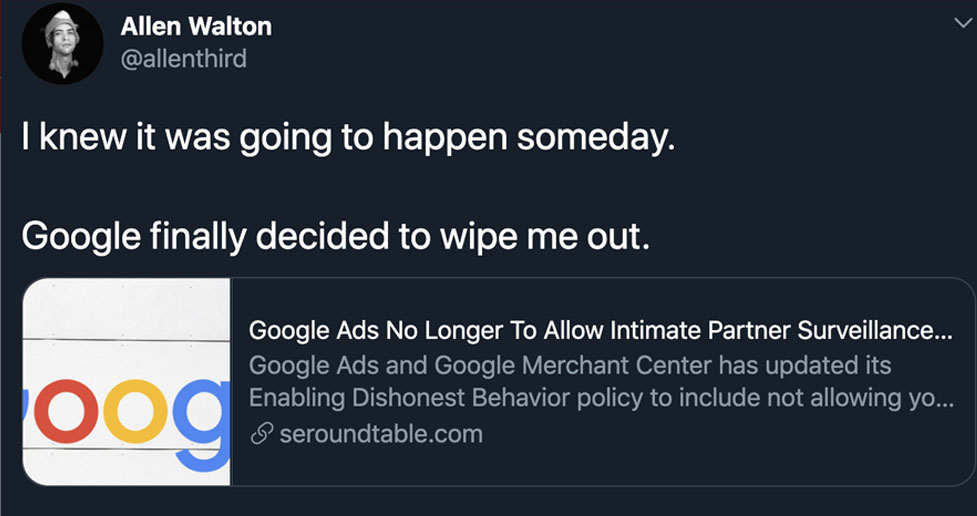Open the Google Ads article headline
The image size is (977, 516).
pyautogui.click(x=598, y=330)
